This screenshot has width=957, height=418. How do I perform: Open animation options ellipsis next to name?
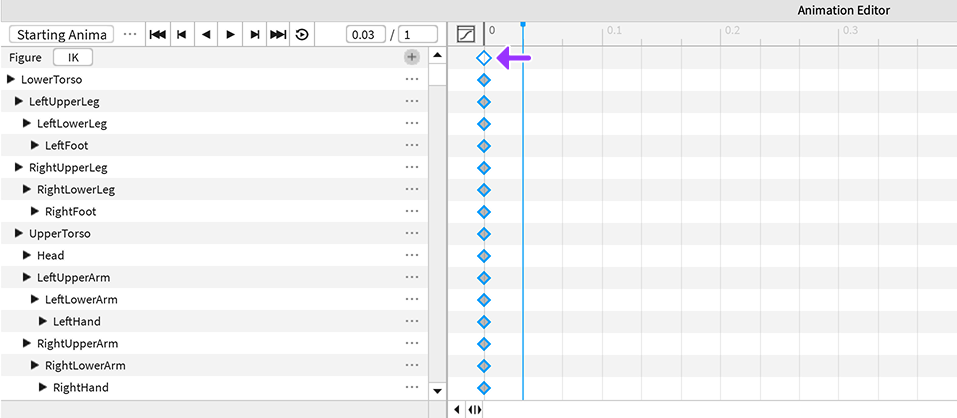click(x=129, y=34)
